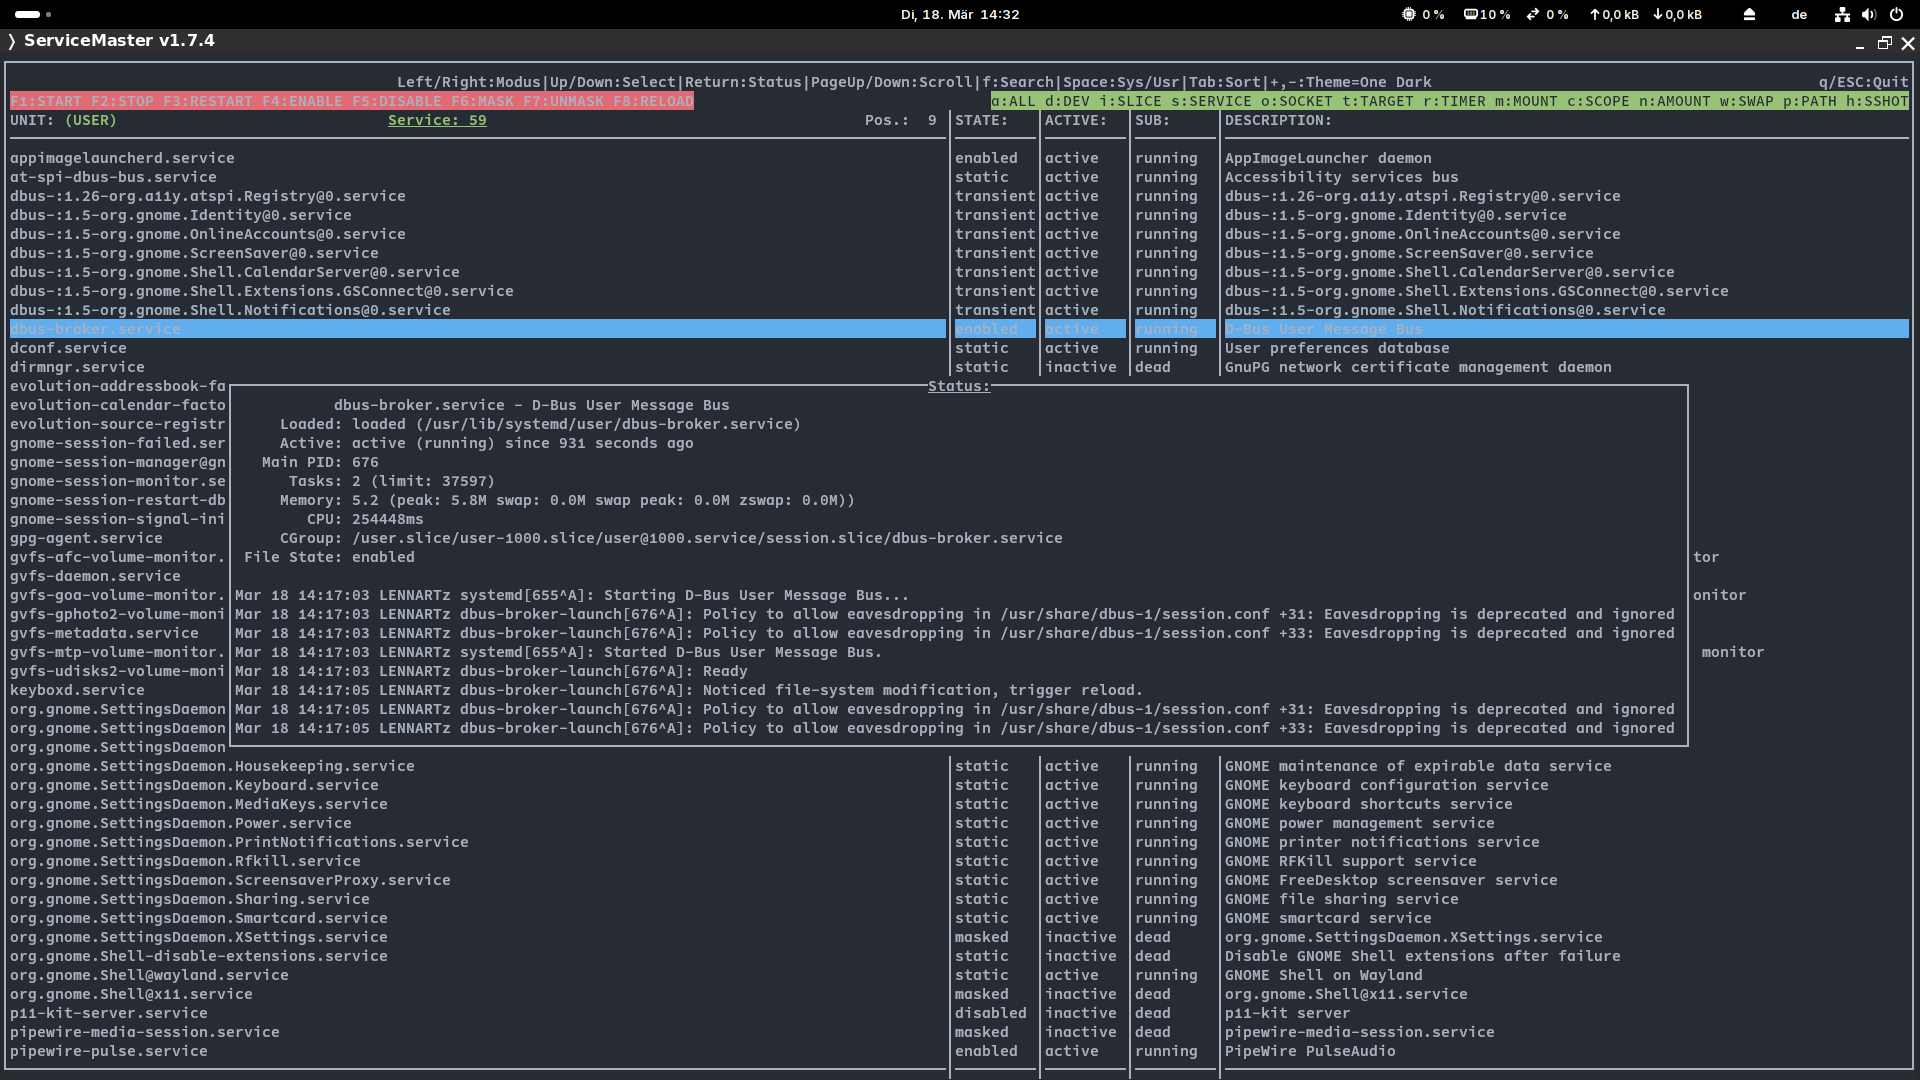Select the d:DEV unit filter

click(x=1067, y=101)
